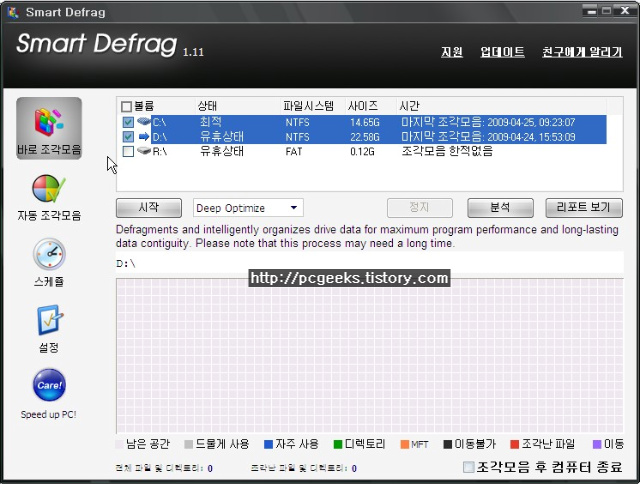Open the 지원 support link

tap(451, 52)
